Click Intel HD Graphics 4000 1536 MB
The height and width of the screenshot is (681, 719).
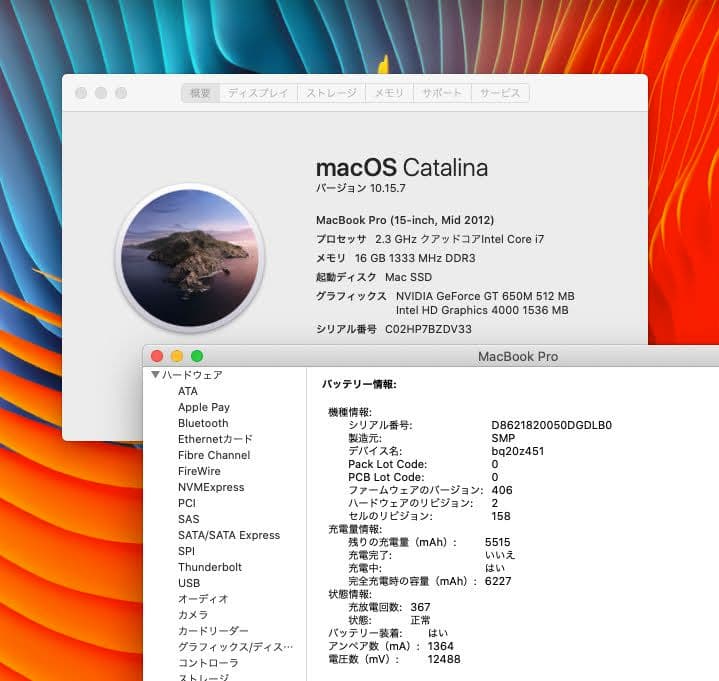482,310
